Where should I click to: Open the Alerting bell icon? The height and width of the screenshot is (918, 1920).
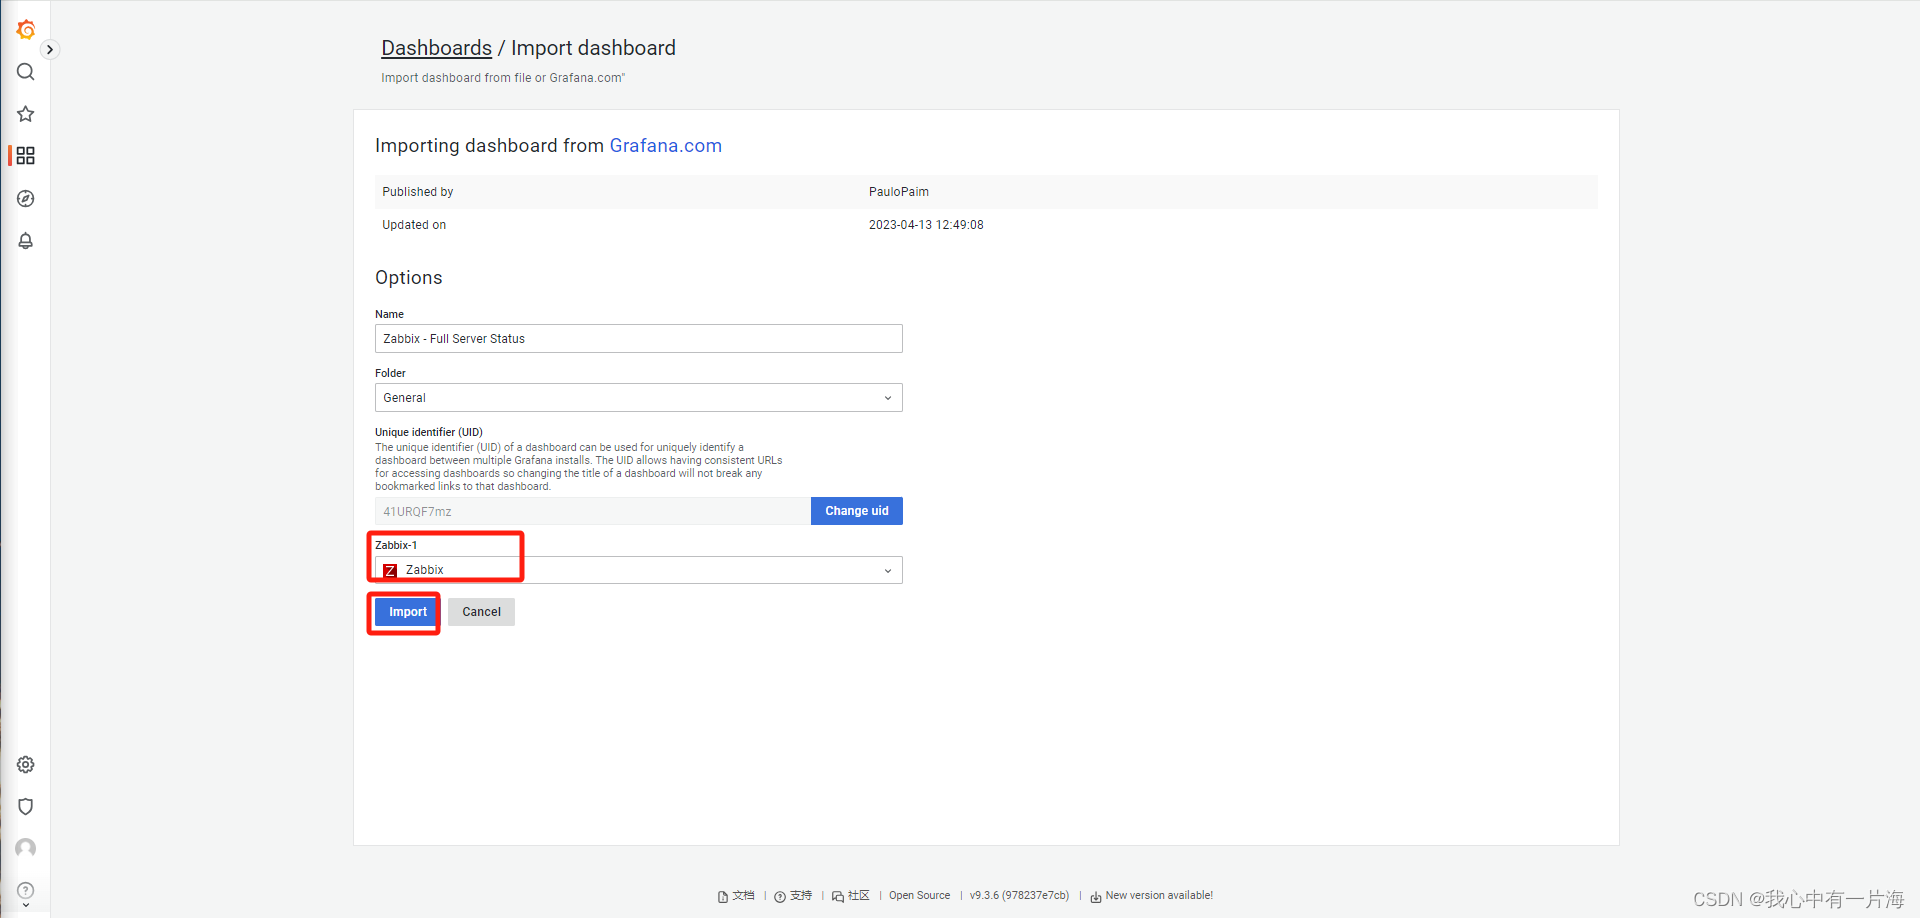[26, 241]
